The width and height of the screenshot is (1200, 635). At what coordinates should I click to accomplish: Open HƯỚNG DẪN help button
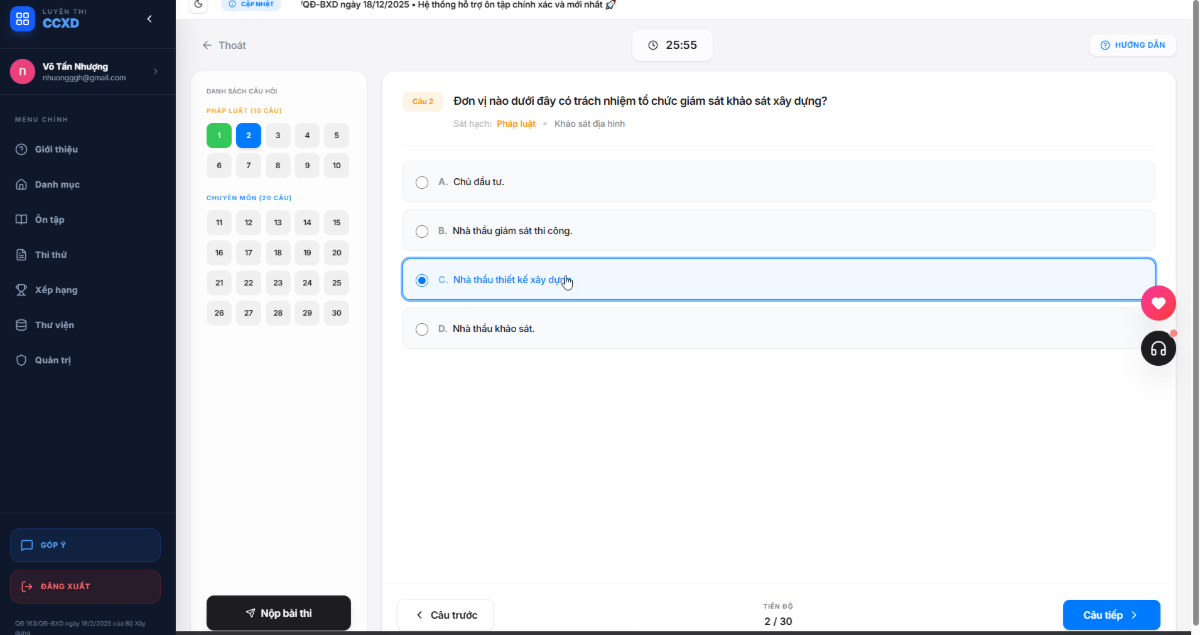[1132, 45]
